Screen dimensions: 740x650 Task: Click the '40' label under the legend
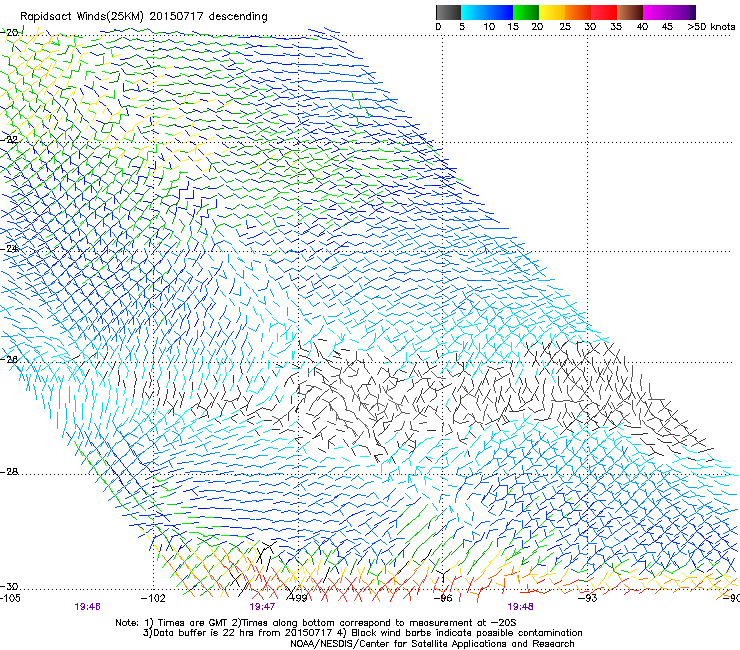(642, 26)
